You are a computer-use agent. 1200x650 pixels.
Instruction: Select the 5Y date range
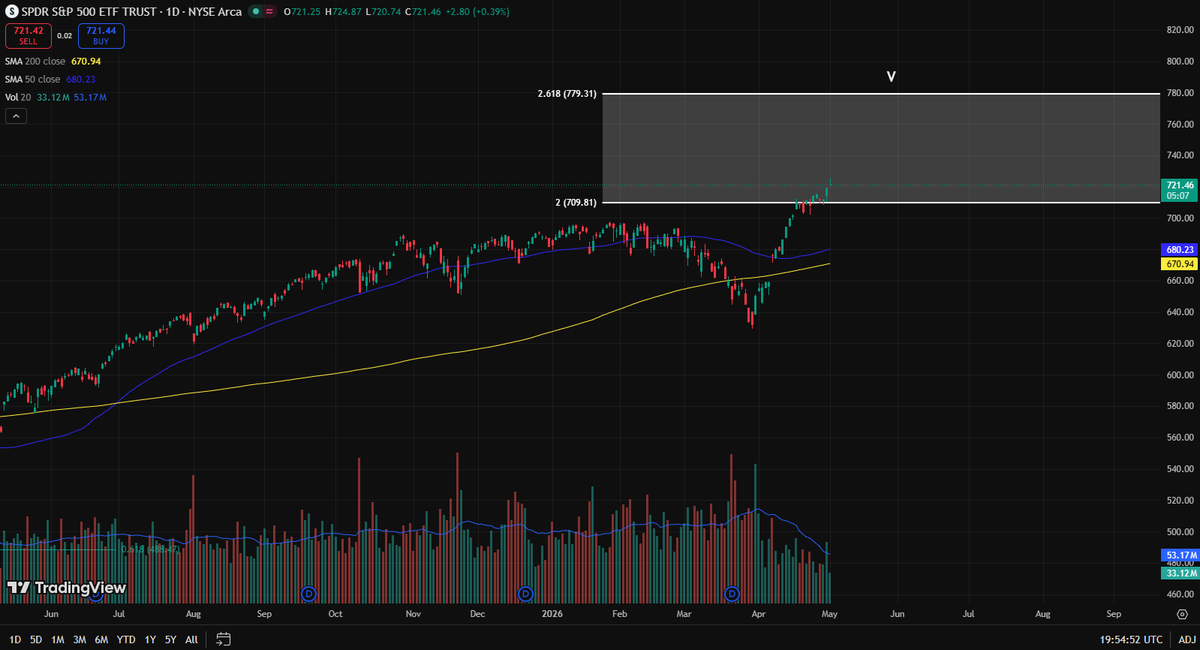click(x=171, y=638)
